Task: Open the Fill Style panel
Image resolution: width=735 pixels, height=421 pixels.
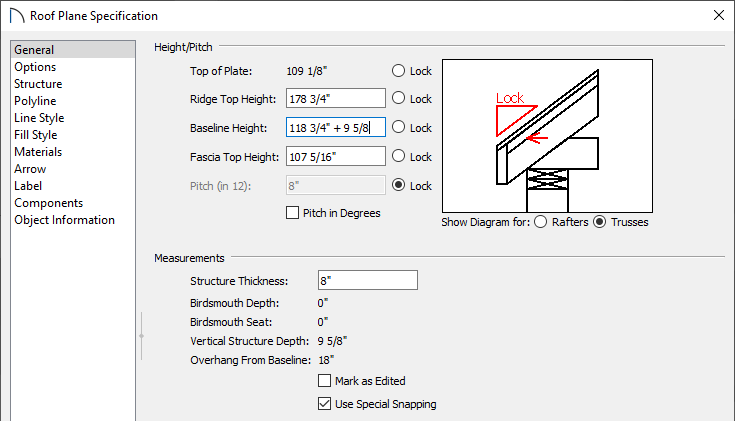Action: (x=36, y=135)
